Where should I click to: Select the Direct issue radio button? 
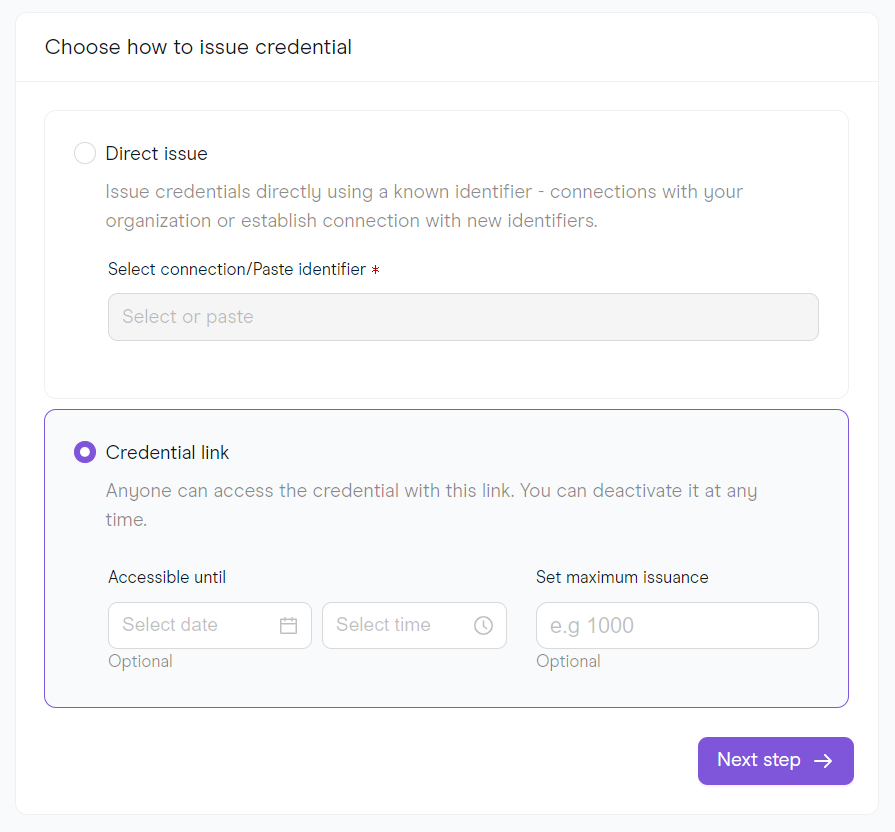[85, 154]
